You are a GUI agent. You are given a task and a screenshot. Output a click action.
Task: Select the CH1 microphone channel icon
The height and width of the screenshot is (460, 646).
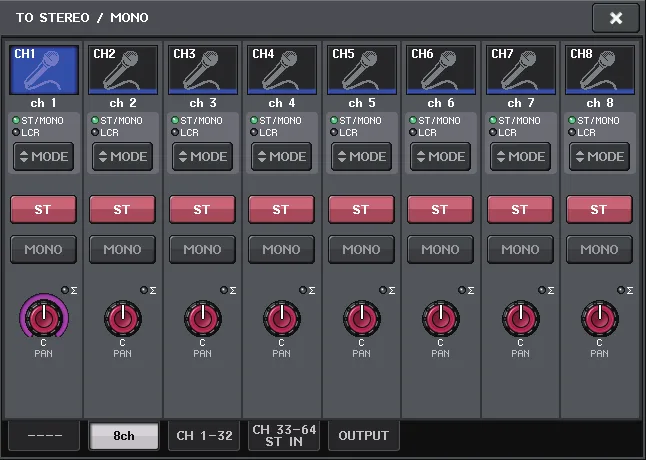tap(44, 70)
